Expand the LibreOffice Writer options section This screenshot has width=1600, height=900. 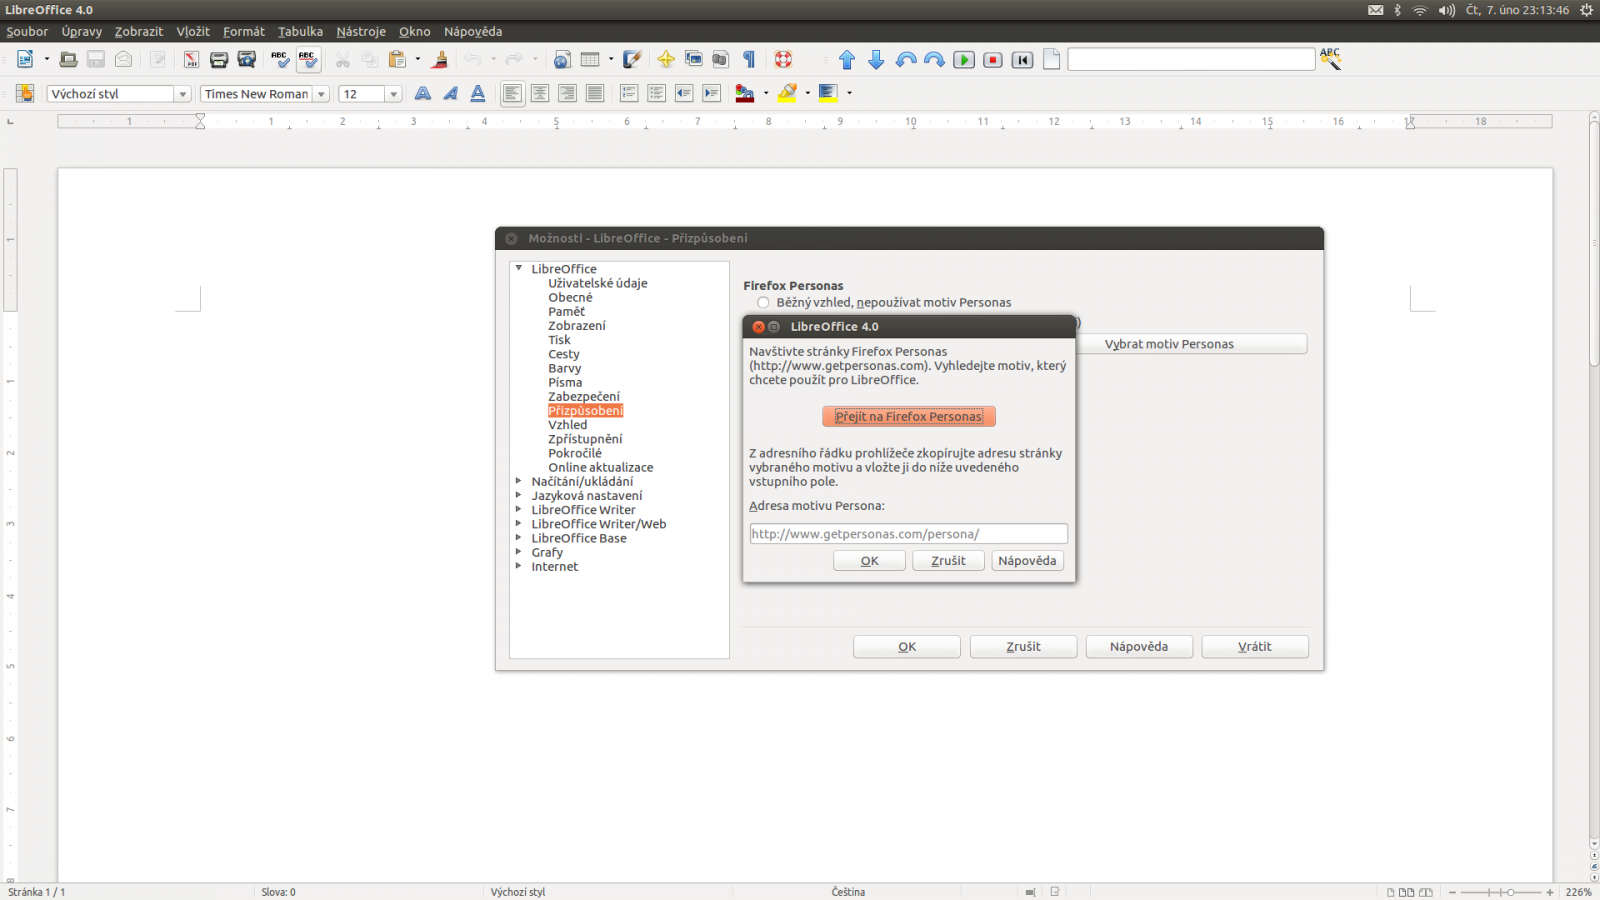pos(518,509)
